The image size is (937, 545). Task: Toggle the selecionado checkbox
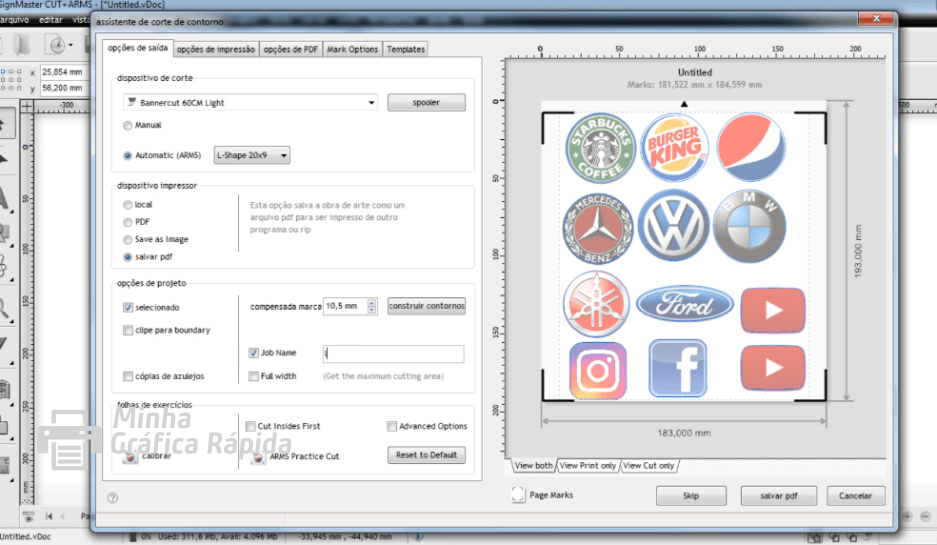pyautogui.click(x=128, y=308)
